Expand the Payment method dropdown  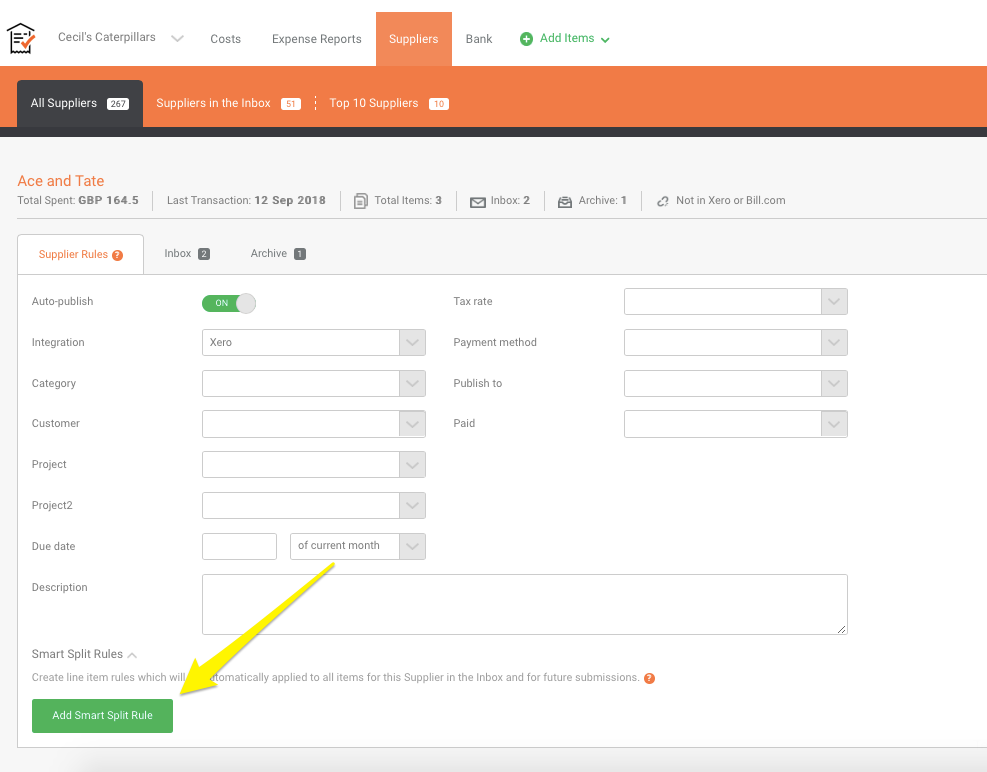735,343
